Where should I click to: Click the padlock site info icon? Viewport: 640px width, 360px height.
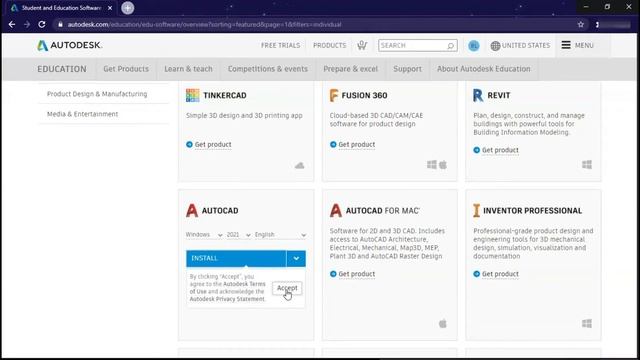coord(60,24)
